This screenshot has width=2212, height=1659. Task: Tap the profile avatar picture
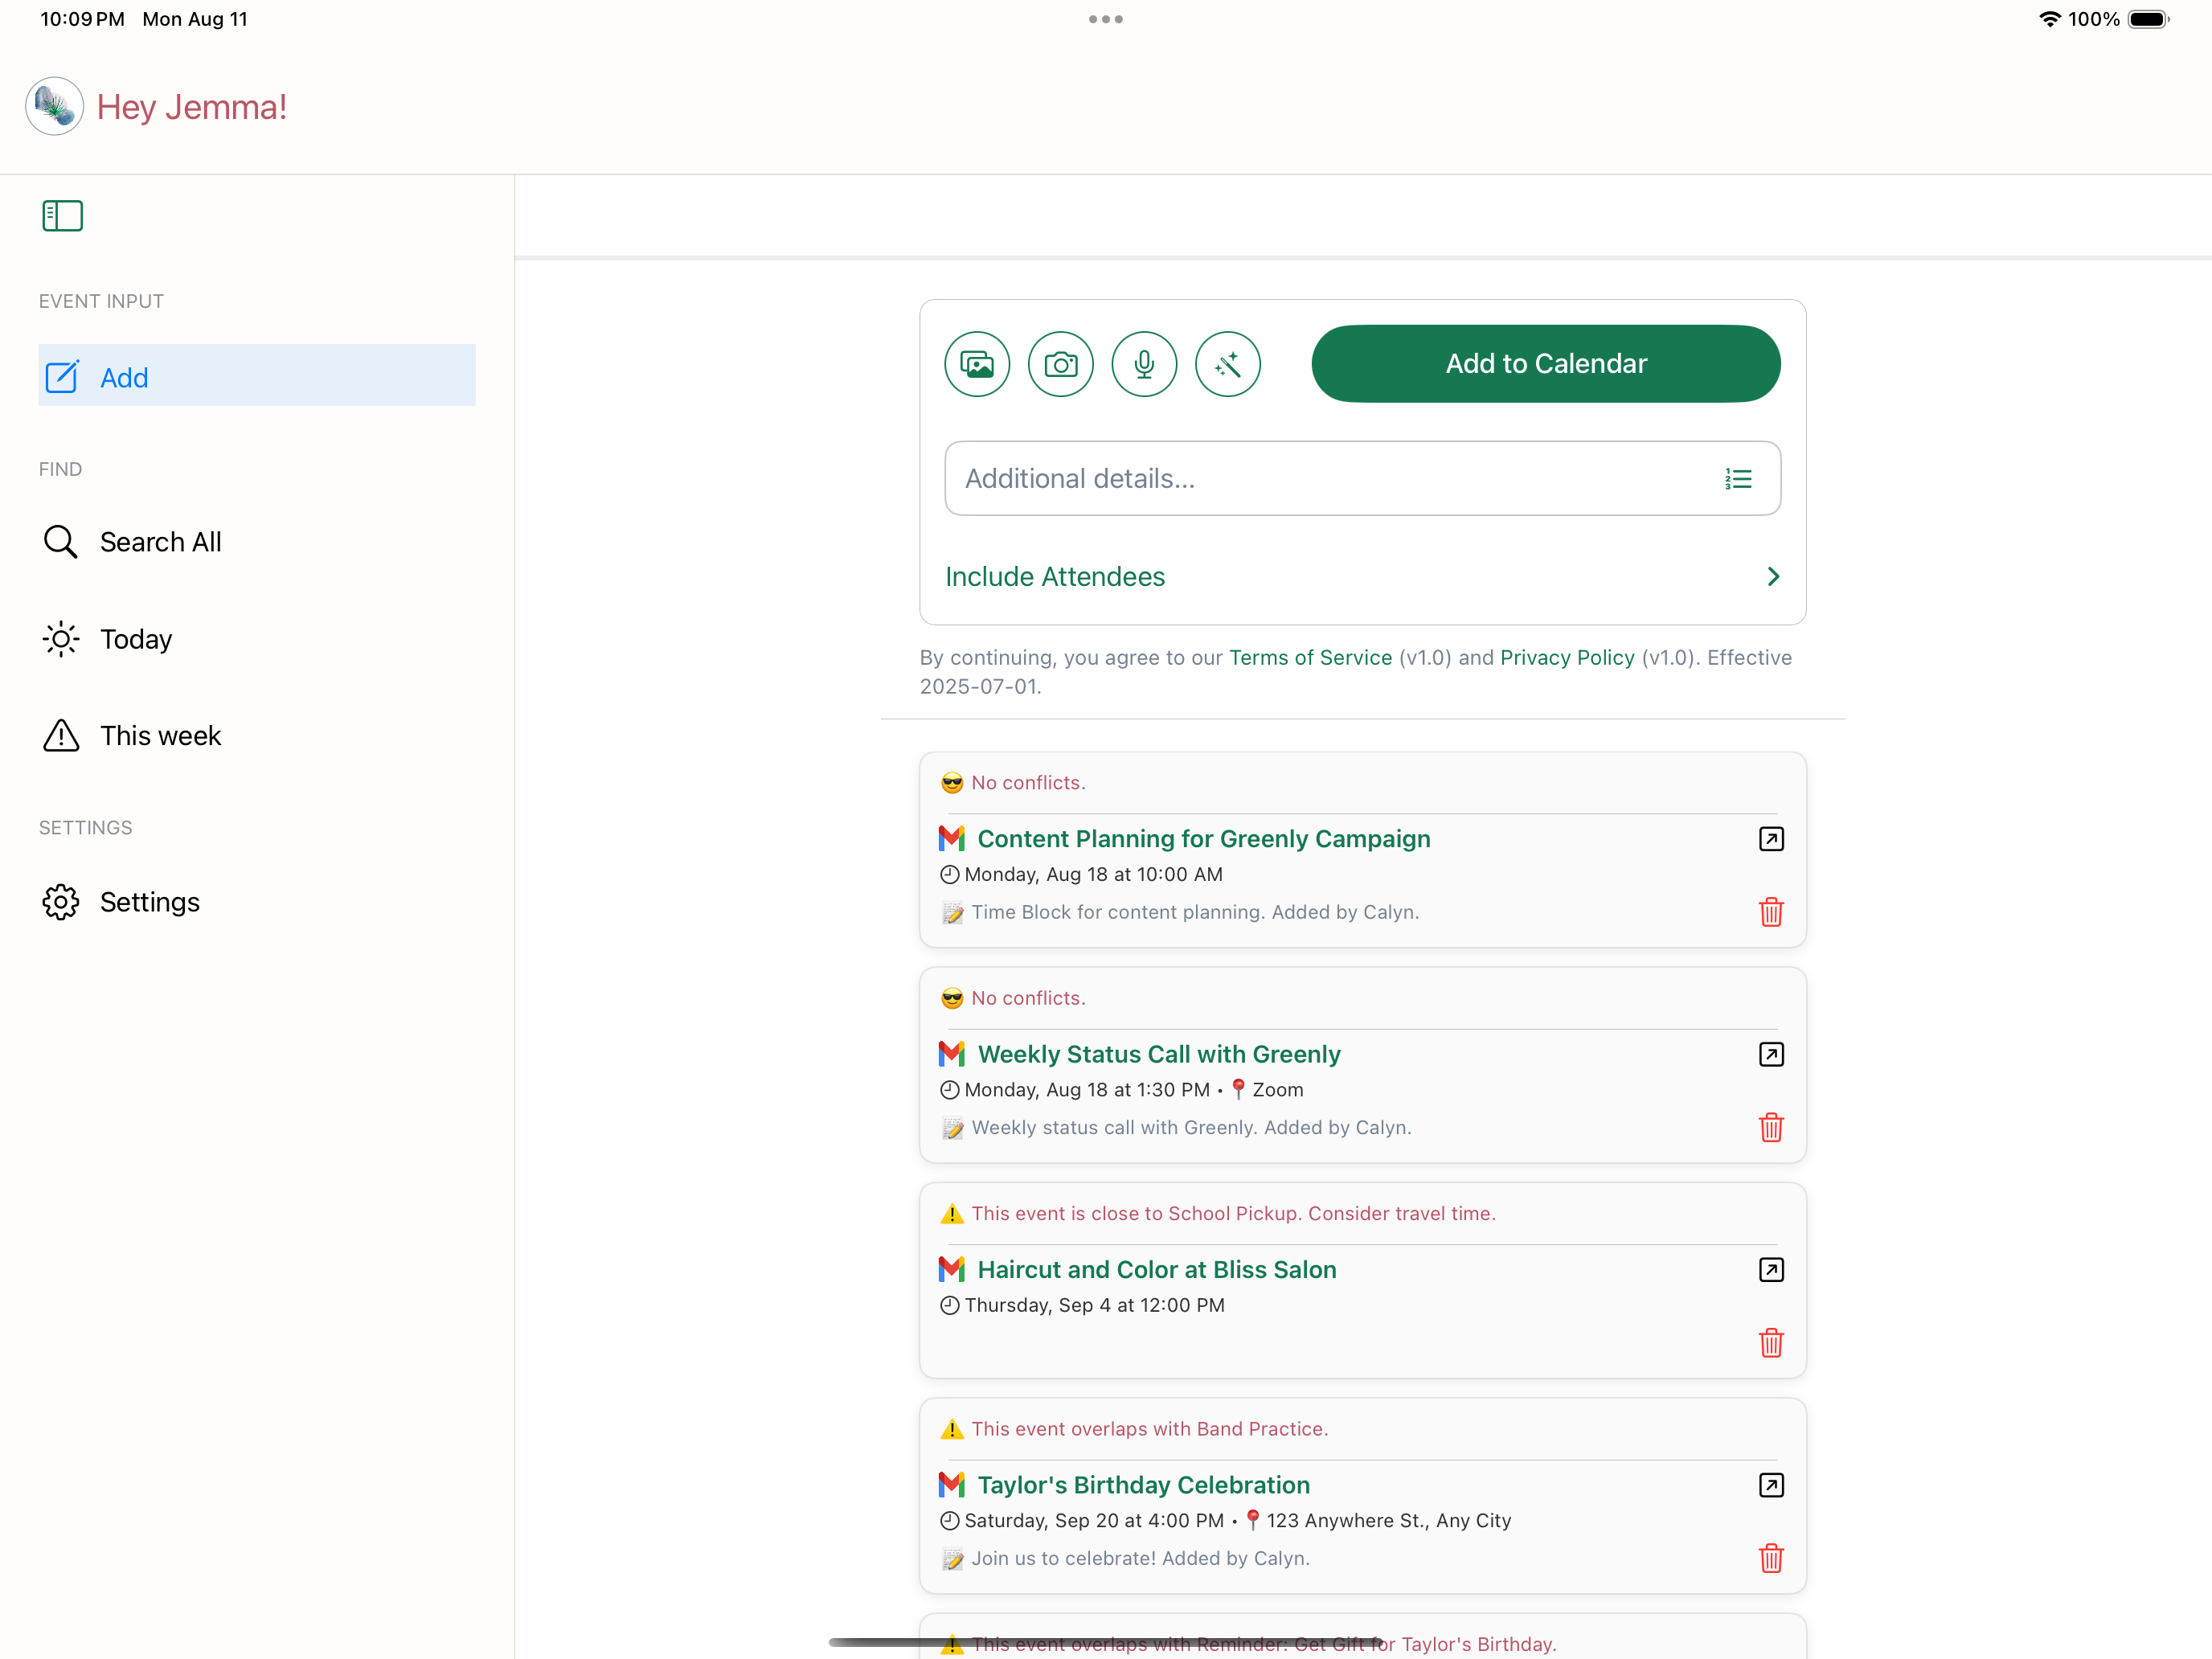(54, 106)
